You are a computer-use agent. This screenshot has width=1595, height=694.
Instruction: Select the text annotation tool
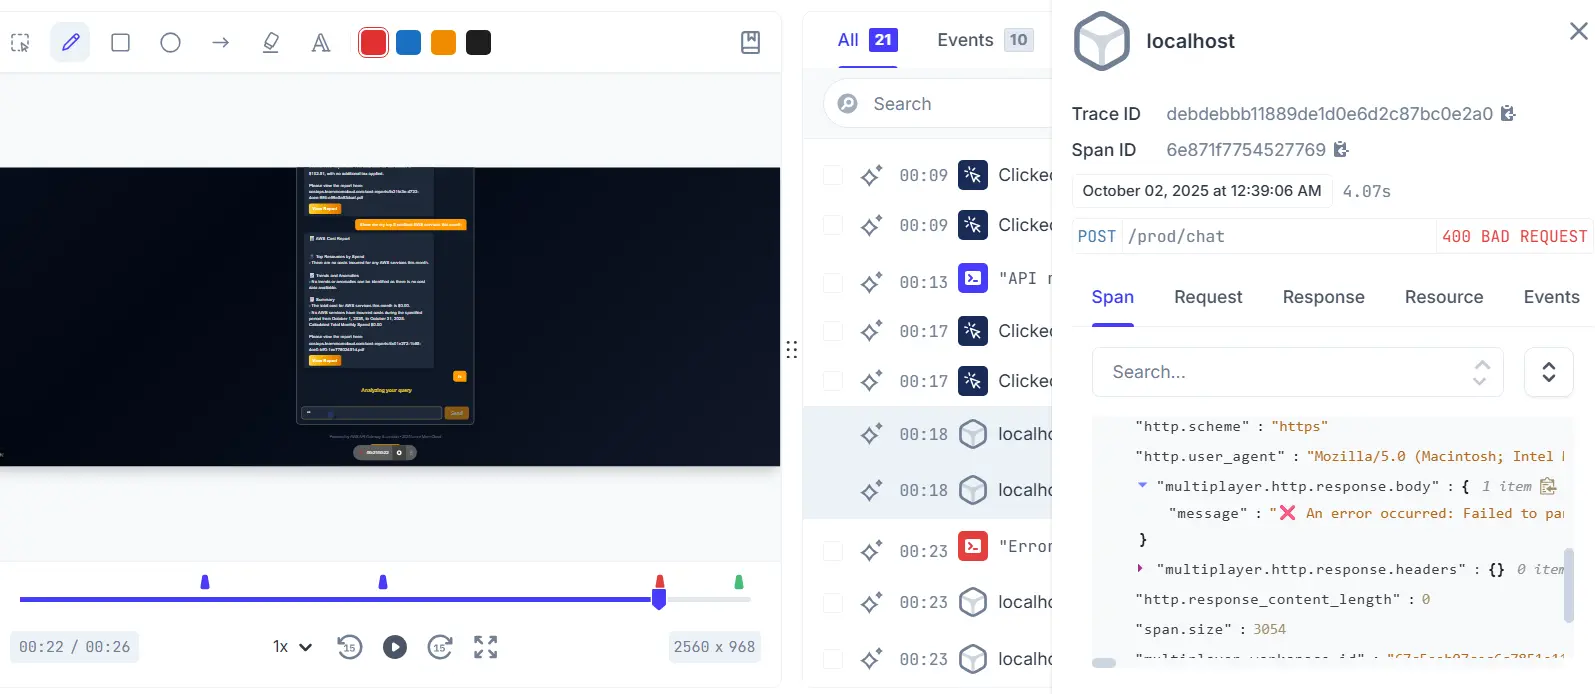pyautogui.click(x=321, y=43)
